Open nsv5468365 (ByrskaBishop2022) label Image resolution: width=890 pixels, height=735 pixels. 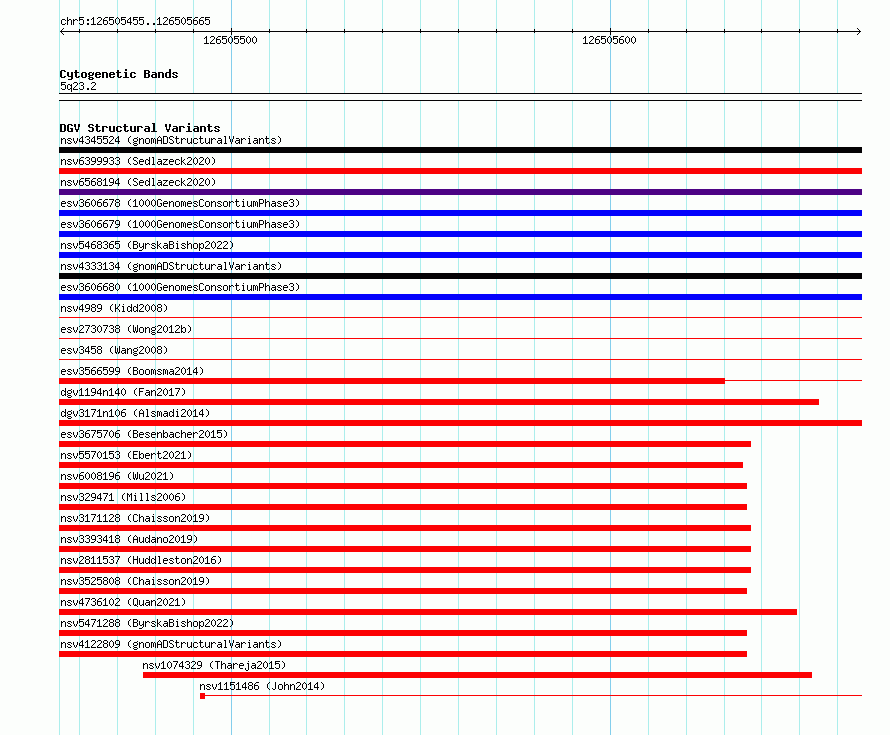[x=147, y=245]
